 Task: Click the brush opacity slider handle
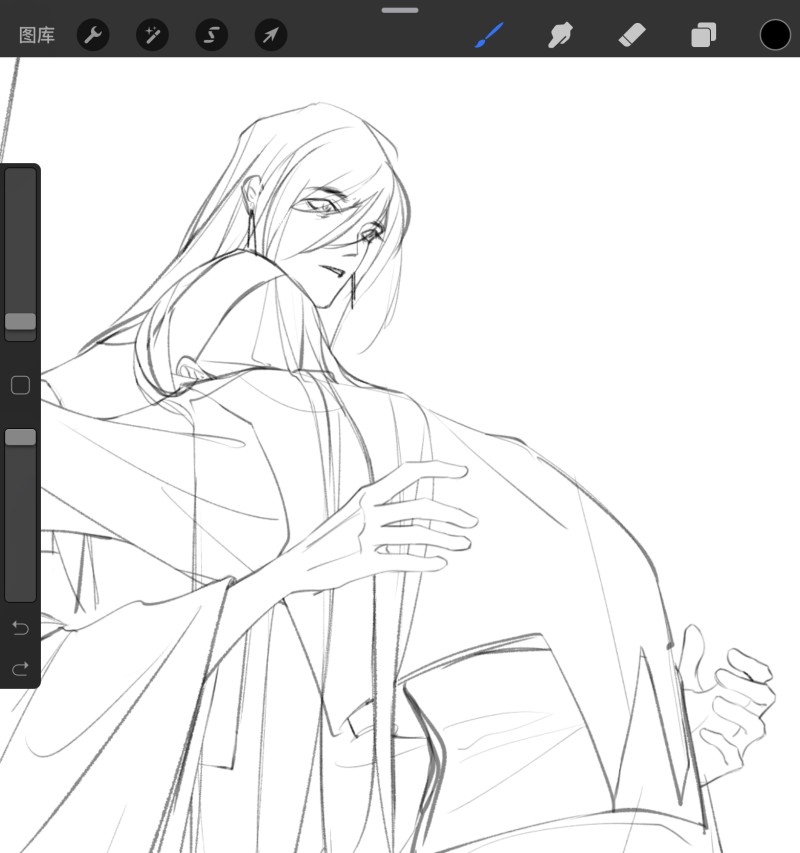click(21, 437)
